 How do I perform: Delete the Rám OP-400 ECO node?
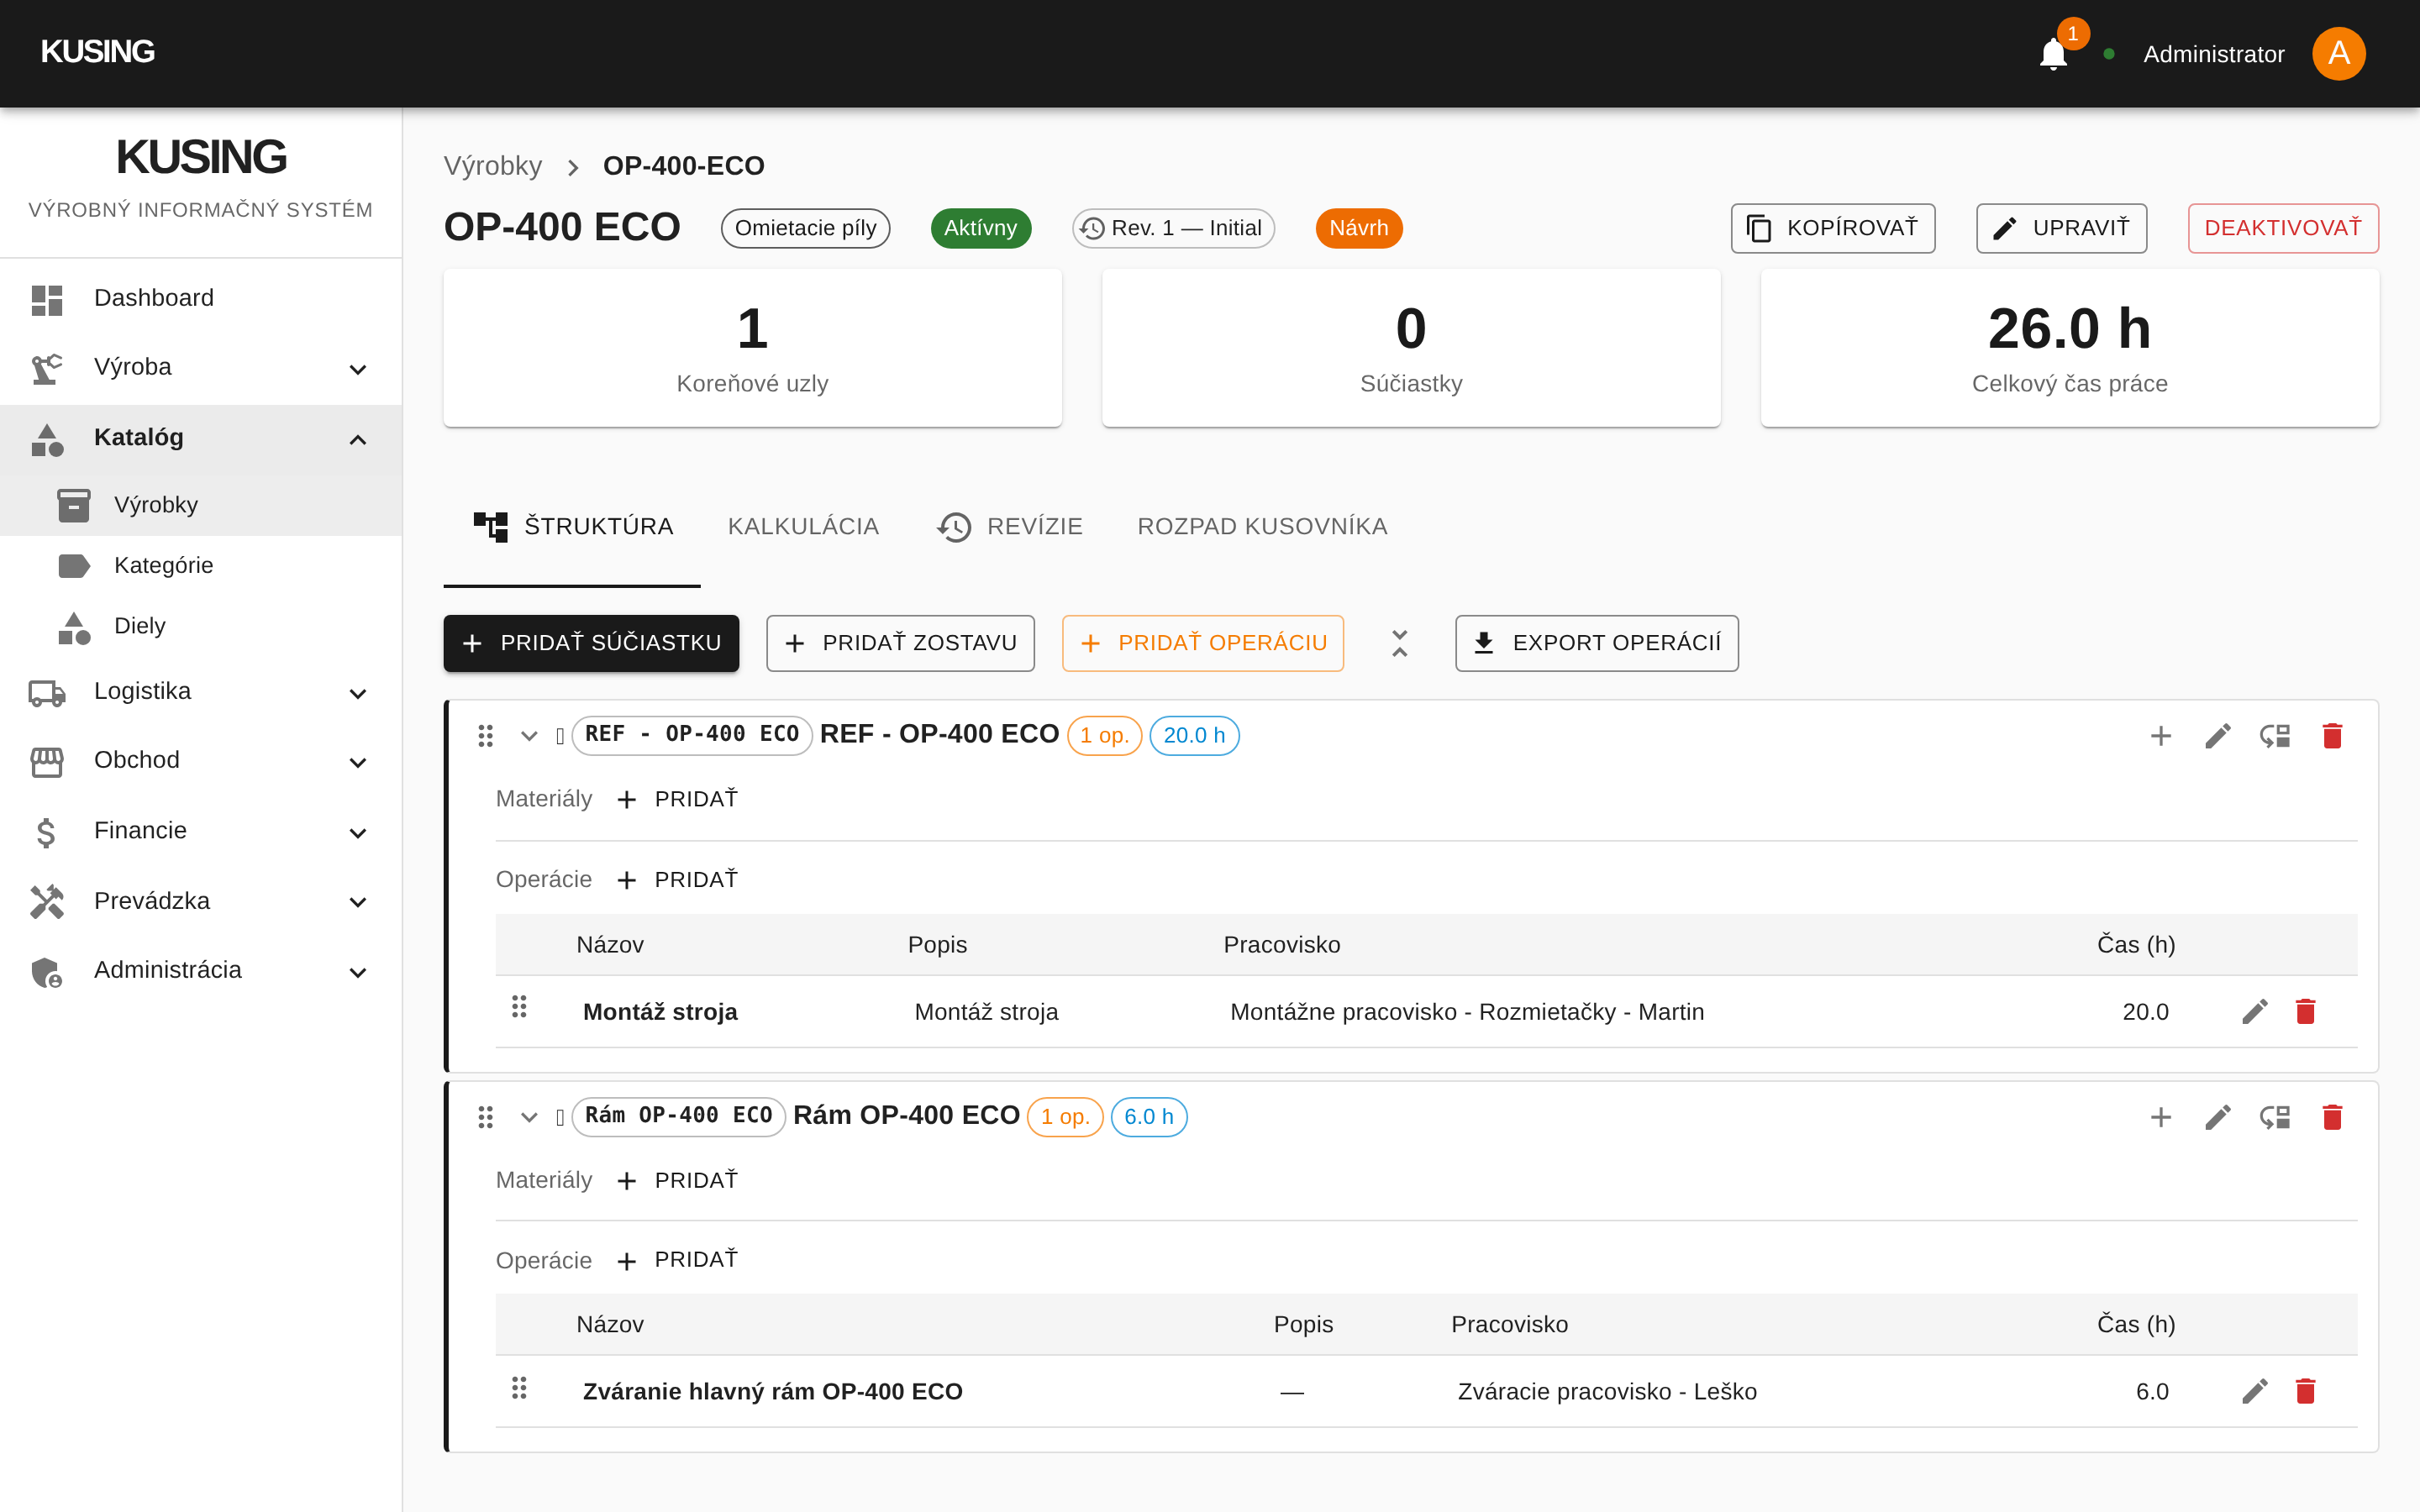(2332, 1117)
